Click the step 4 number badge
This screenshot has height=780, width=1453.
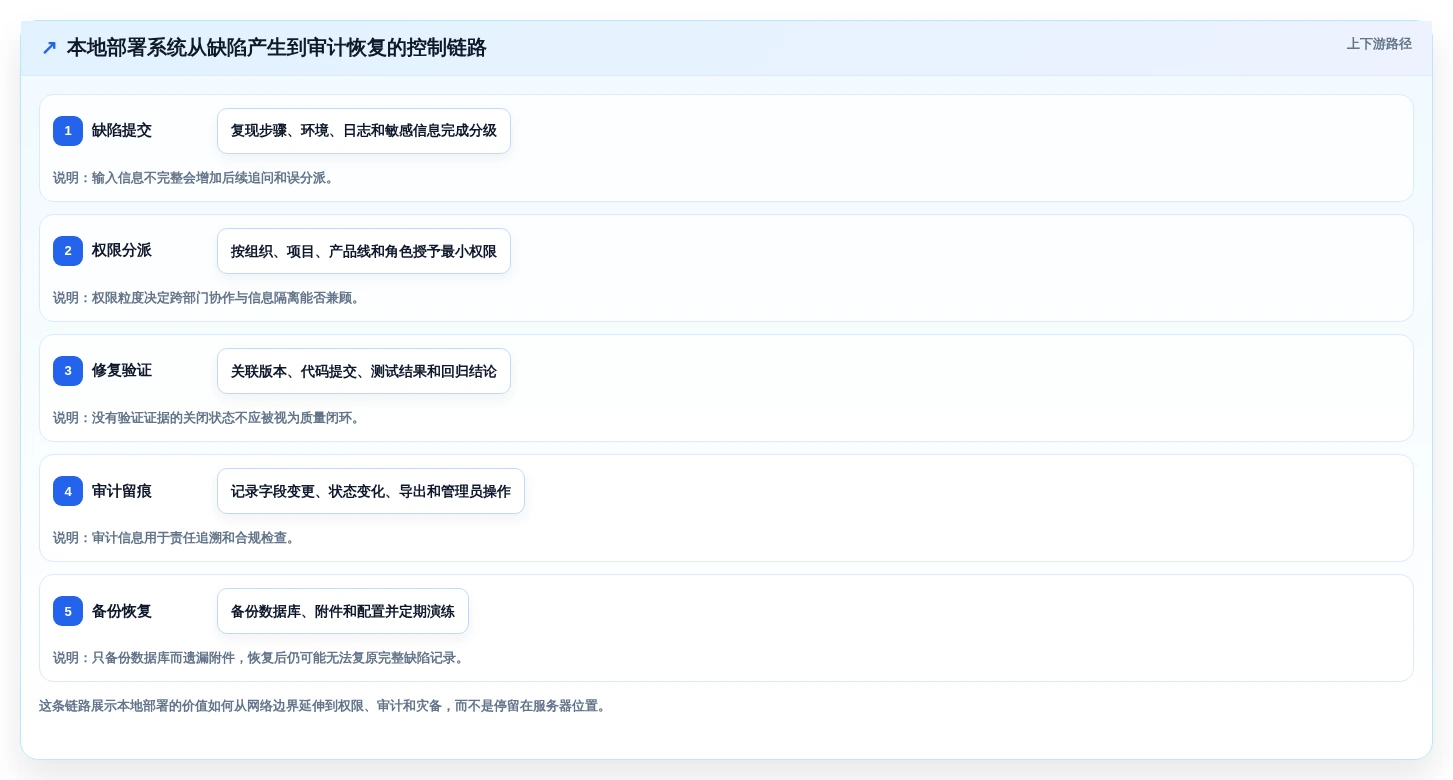(68, 491)
